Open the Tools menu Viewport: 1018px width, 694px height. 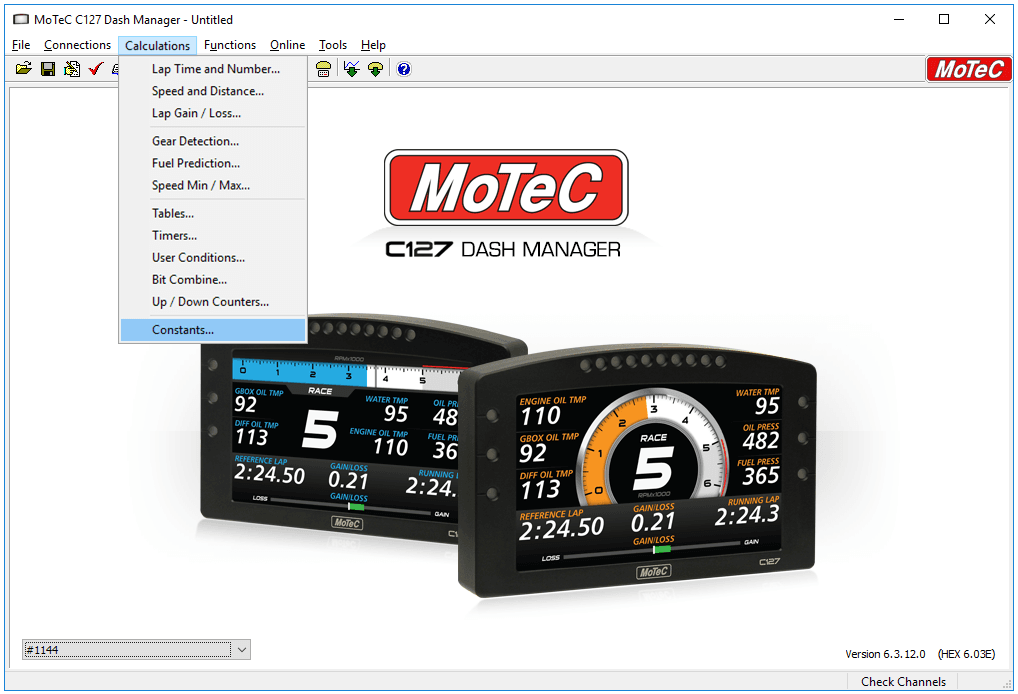coord(332,45)
